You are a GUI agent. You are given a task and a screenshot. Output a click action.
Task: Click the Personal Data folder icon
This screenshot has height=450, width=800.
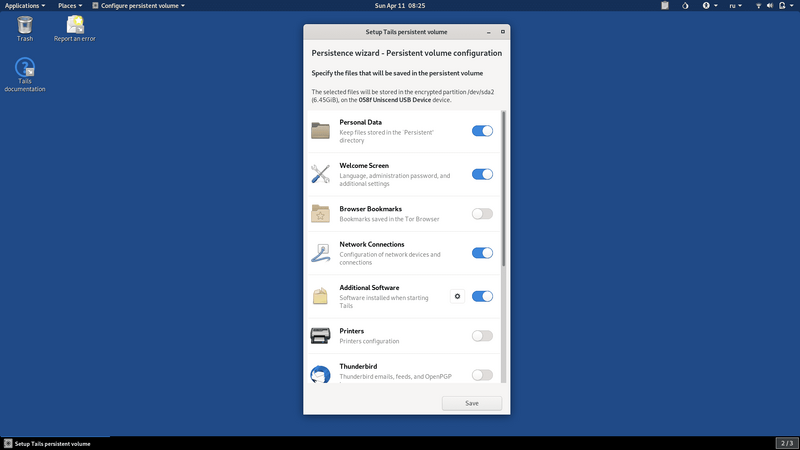(x=320, y=131)
